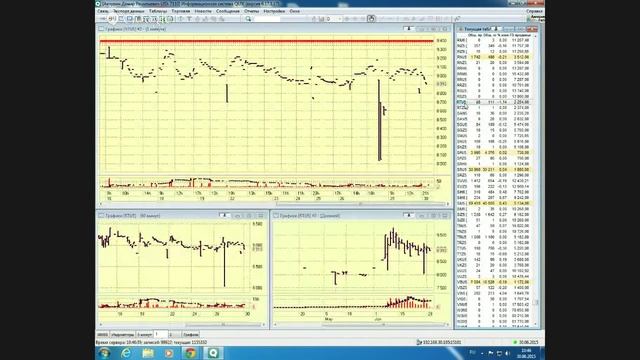The height and width of the screenshot is (360, 640).
Task: Open the Отчеты menu
Action: pyautogui.click(x=252, y=11)
